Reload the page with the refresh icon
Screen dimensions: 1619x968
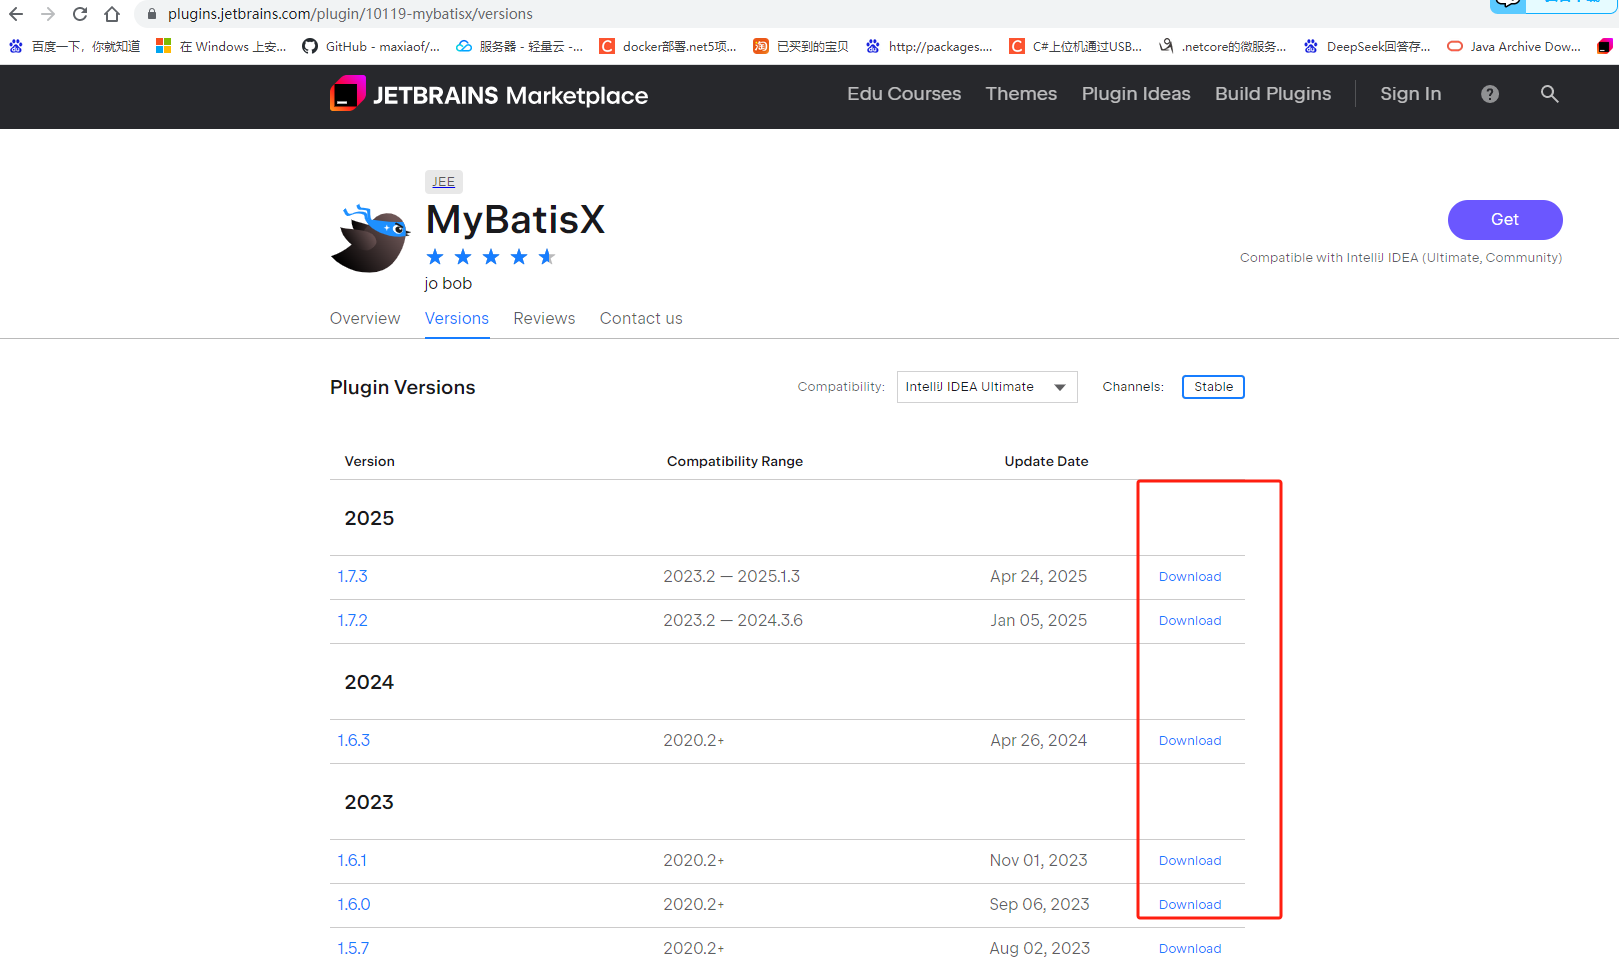pos(80,14)
